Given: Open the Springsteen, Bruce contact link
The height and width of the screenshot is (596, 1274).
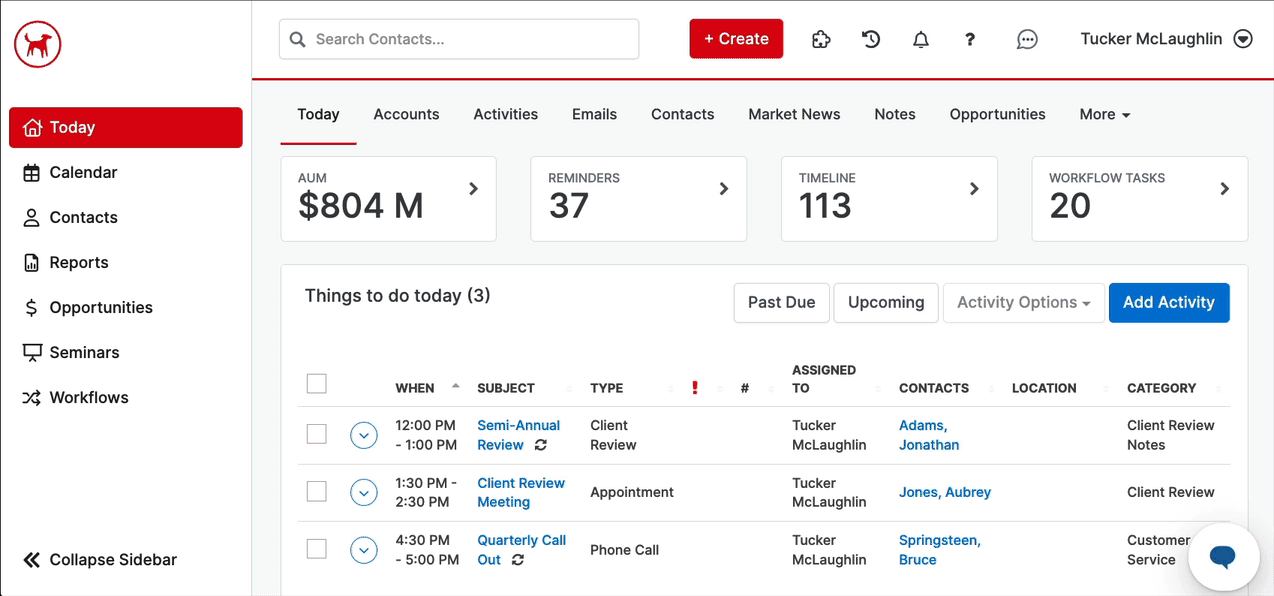Looking at the screenshot, I should pyautogui.click(x=939, y=550).
